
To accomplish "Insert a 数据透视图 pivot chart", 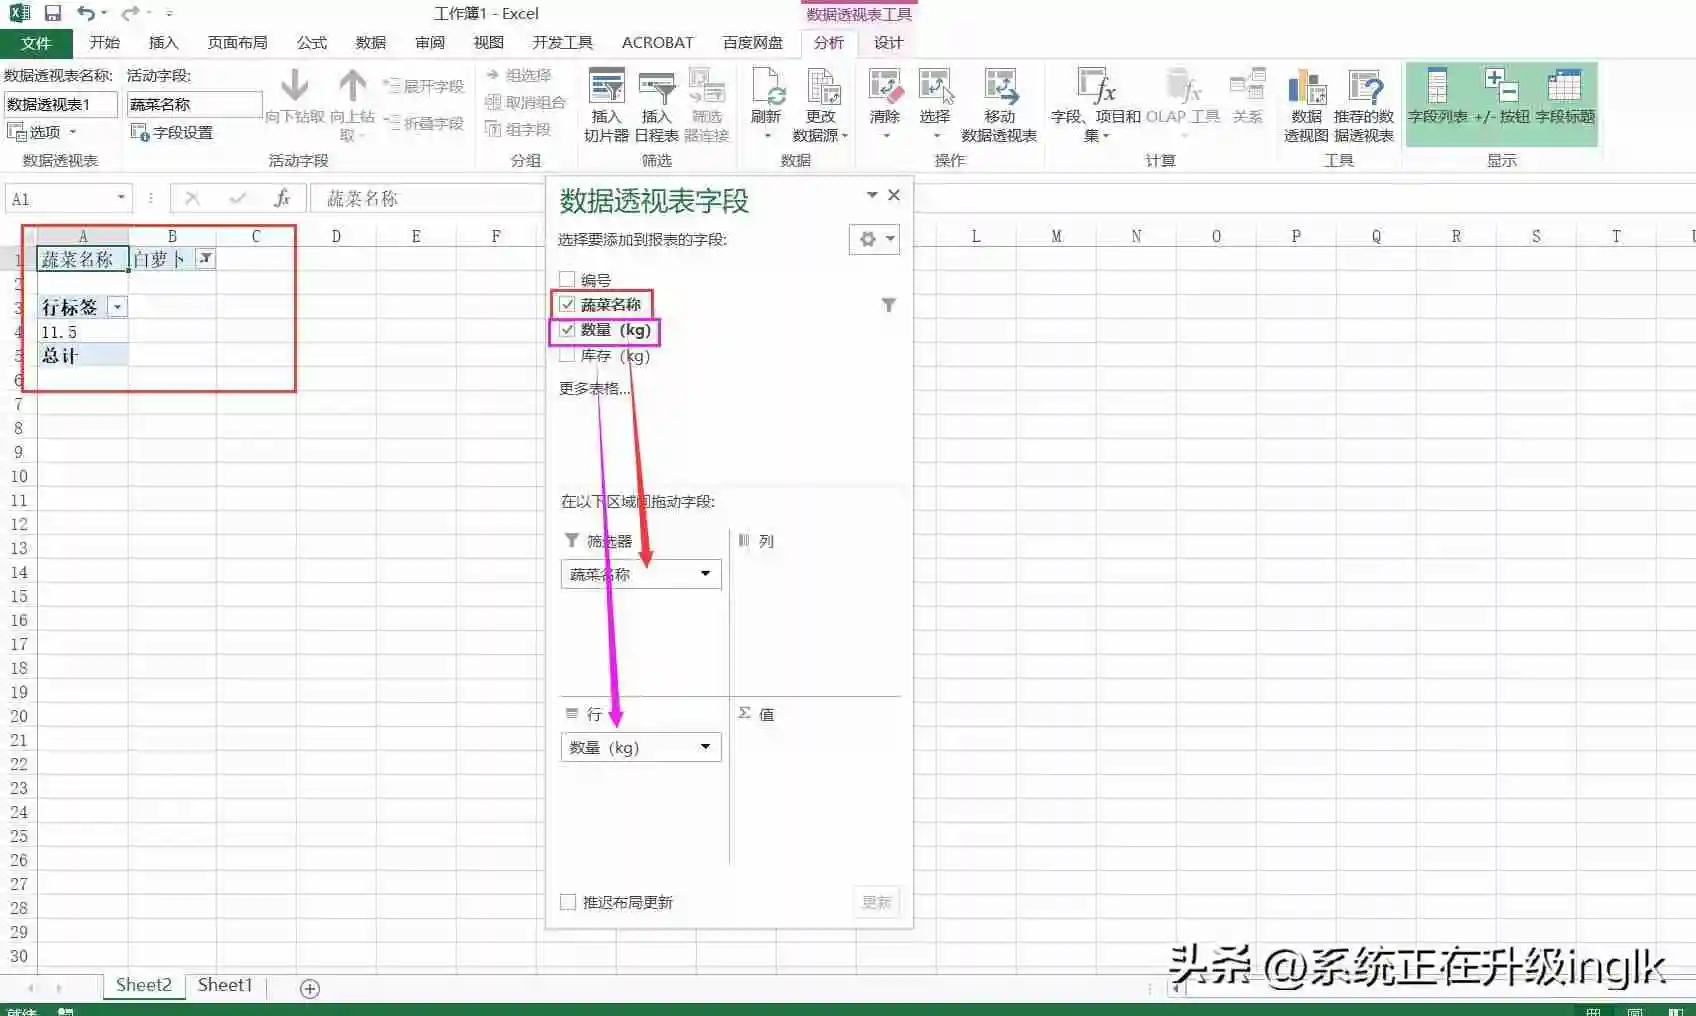I will [x=1306, y=106].
